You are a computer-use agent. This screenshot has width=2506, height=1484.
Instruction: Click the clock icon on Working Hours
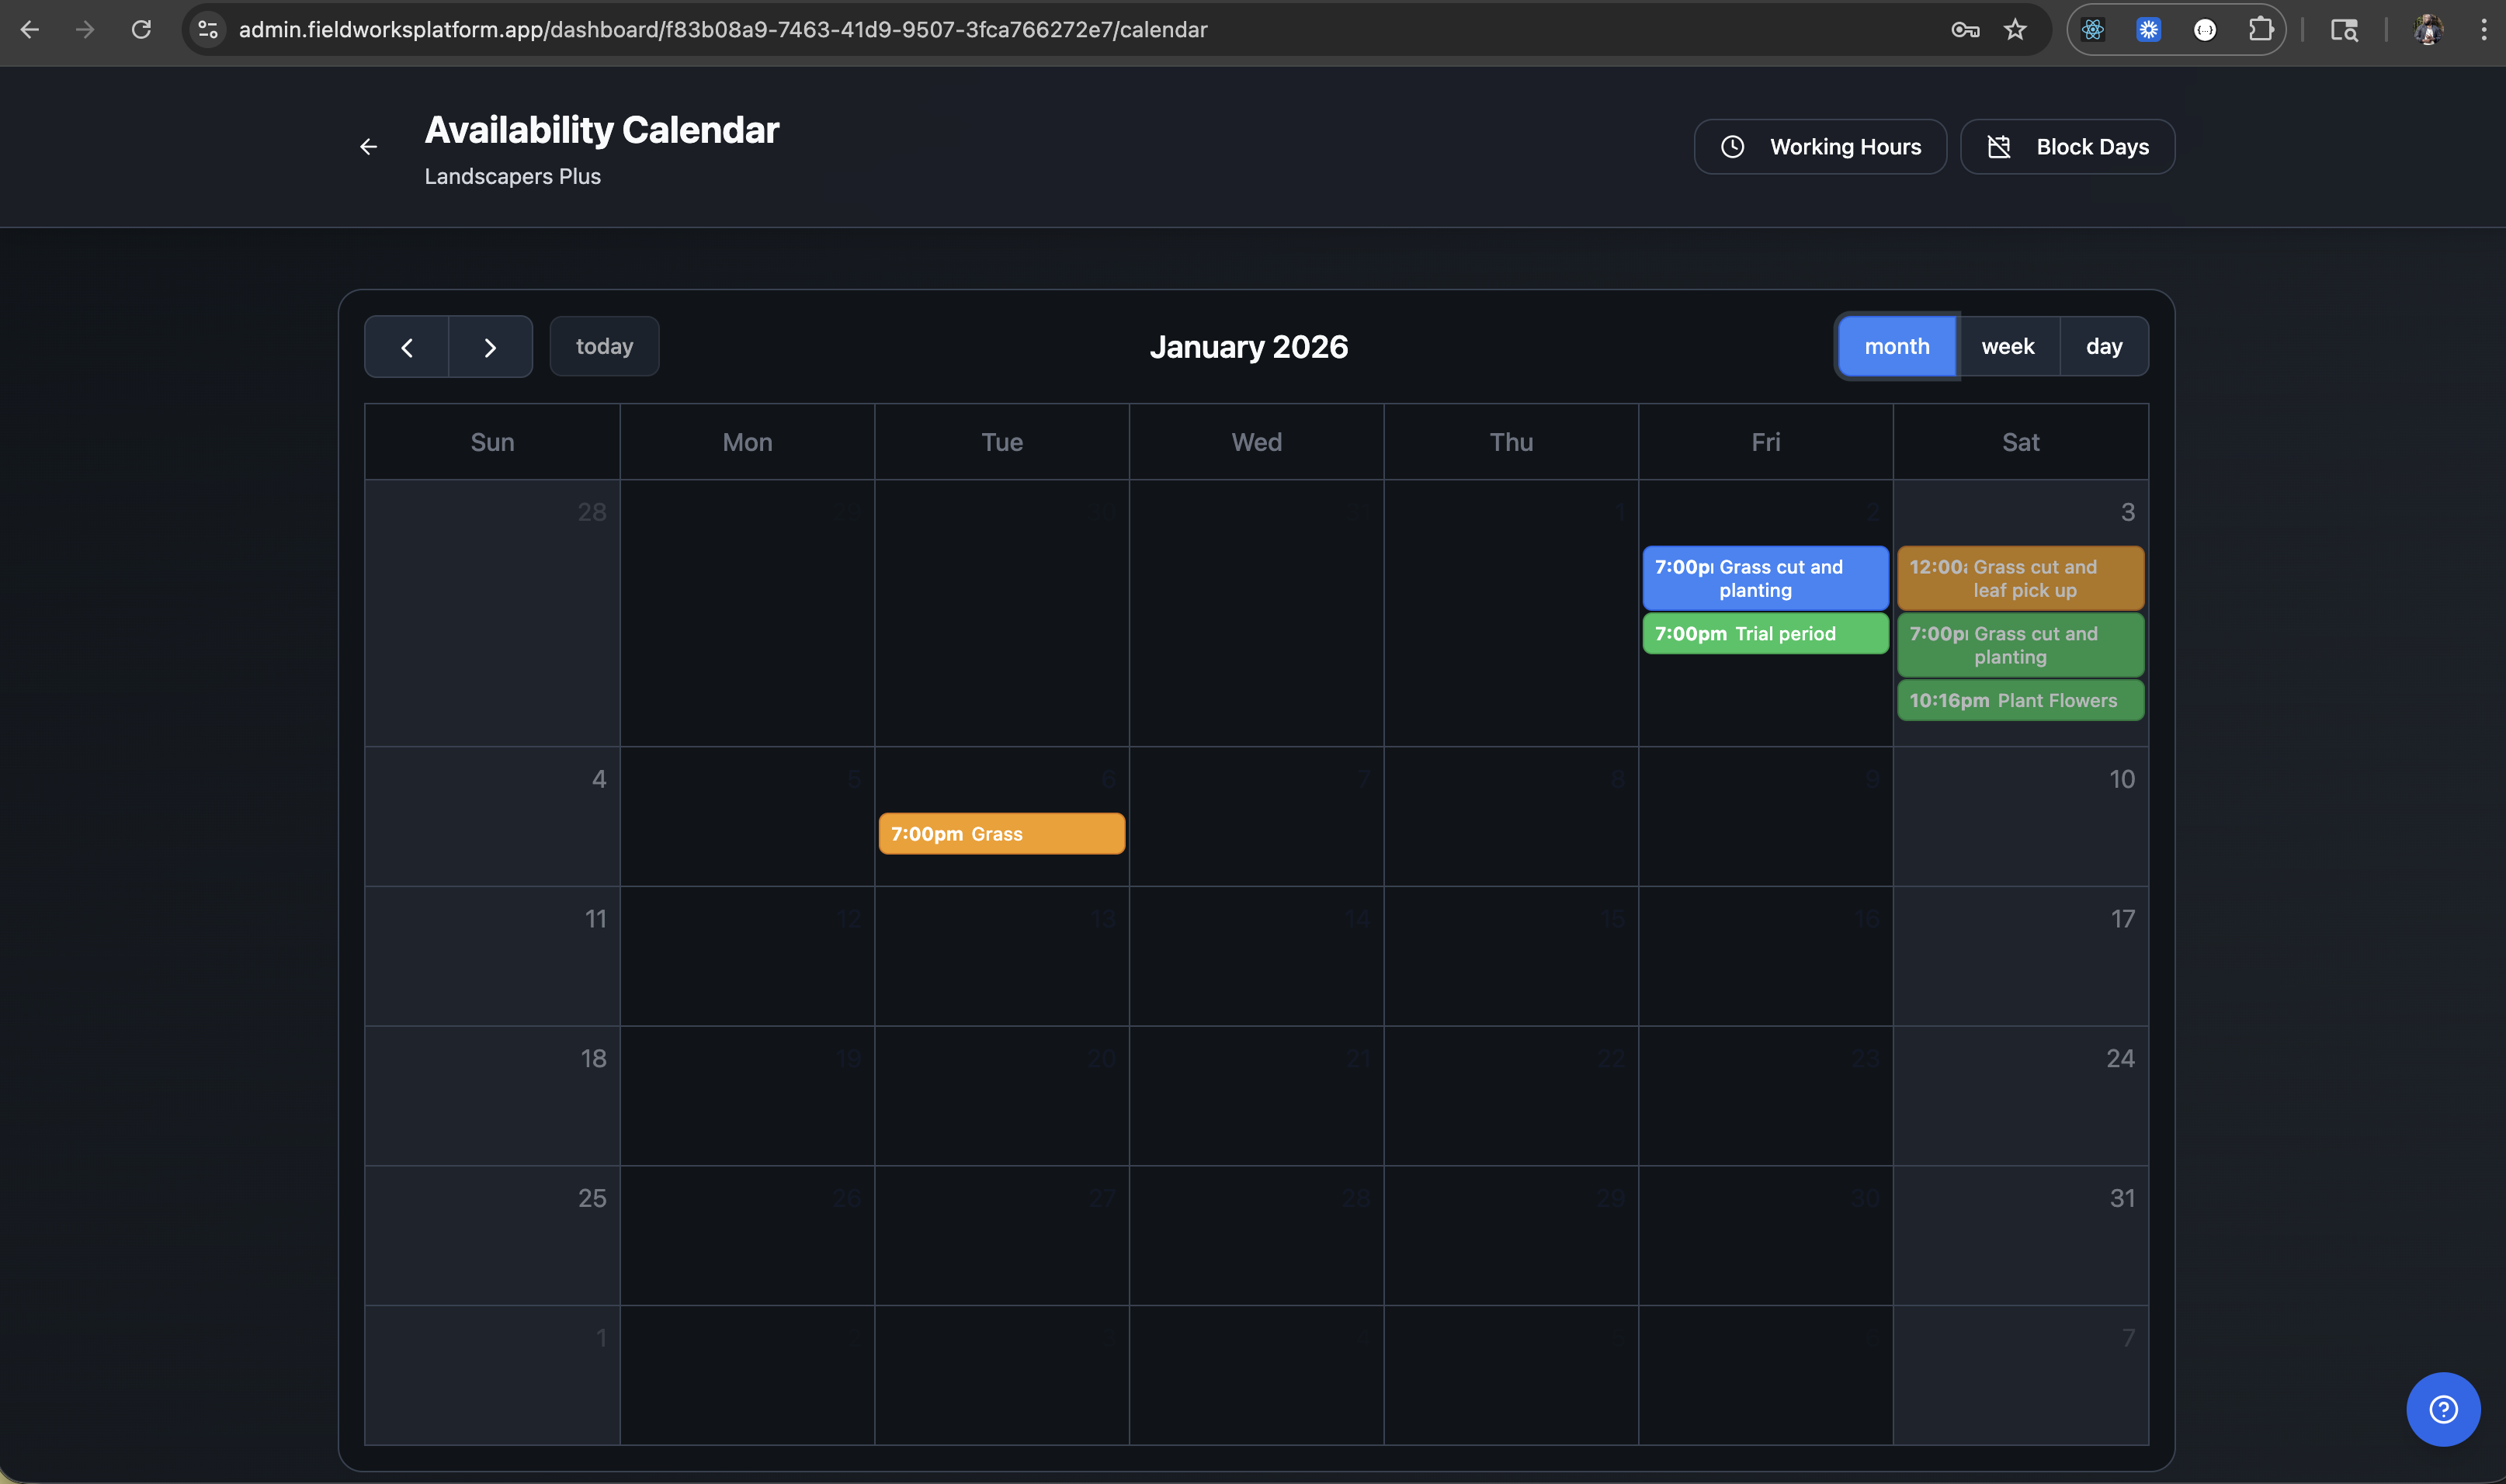1733,146
